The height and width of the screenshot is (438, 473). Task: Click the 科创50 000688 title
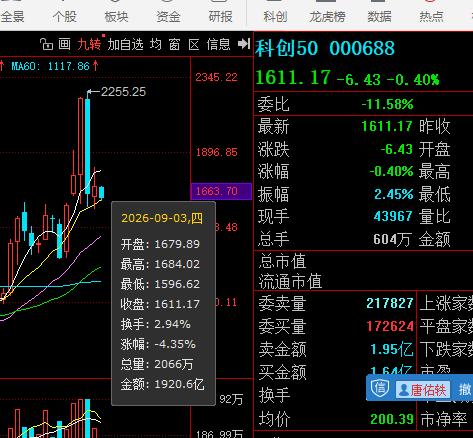coord(325,48)
